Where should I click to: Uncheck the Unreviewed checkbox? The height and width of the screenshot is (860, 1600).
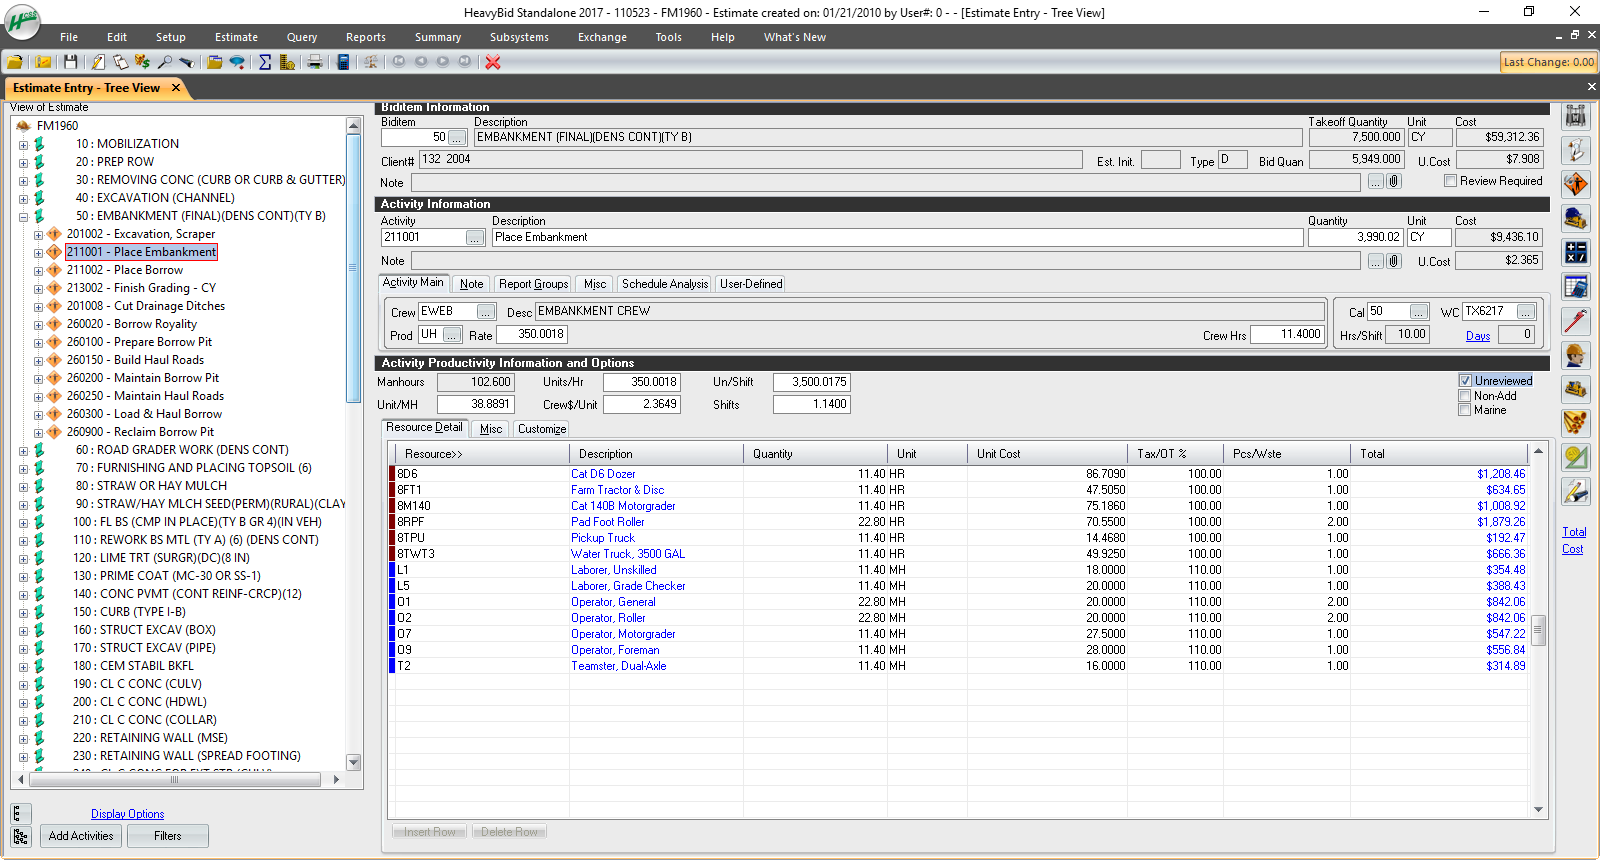pos(1465,381)
